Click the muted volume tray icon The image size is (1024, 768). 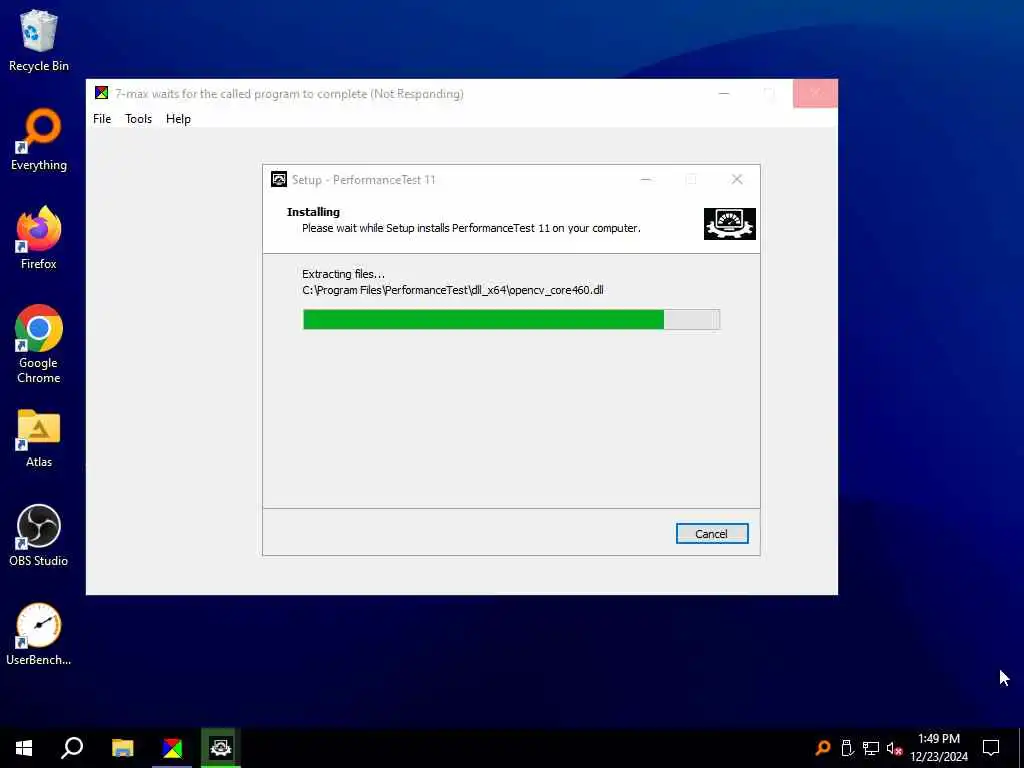[894, 748]
